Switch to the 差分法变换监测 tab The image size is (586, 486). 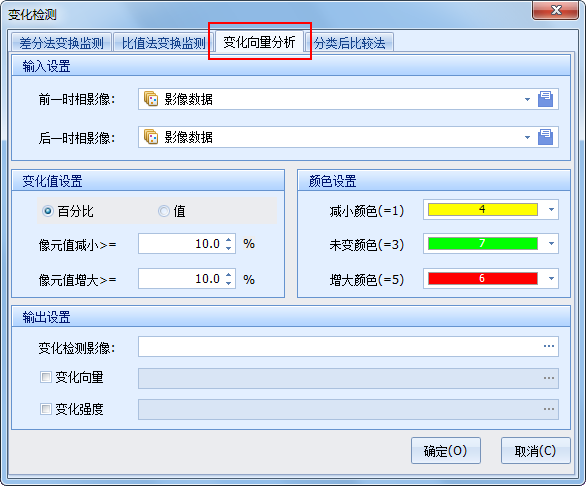[x=61, y=43]
